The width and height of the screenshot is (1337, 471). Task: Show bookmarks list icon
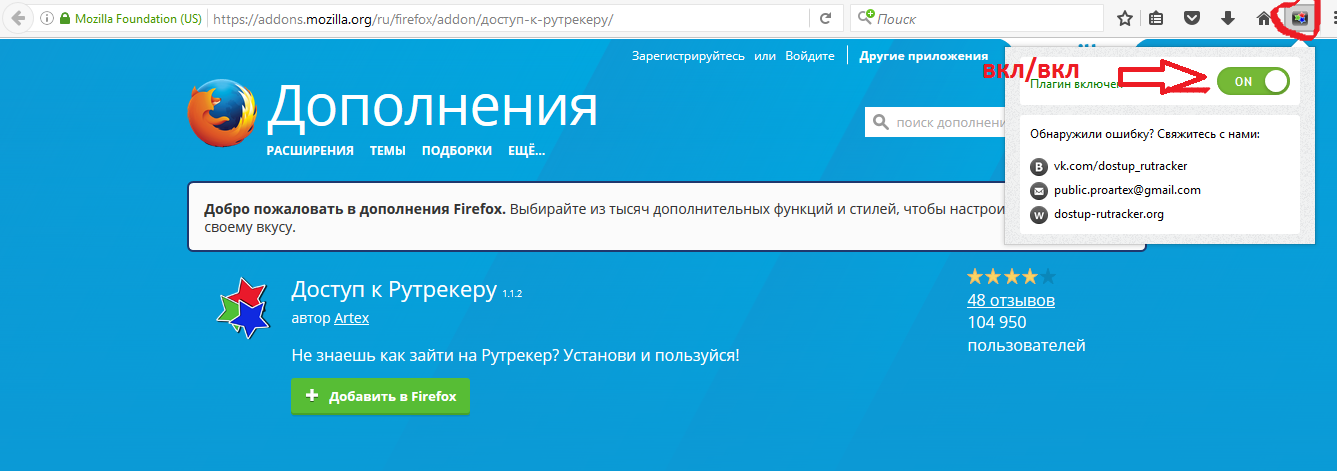(x=1157, y=18)
